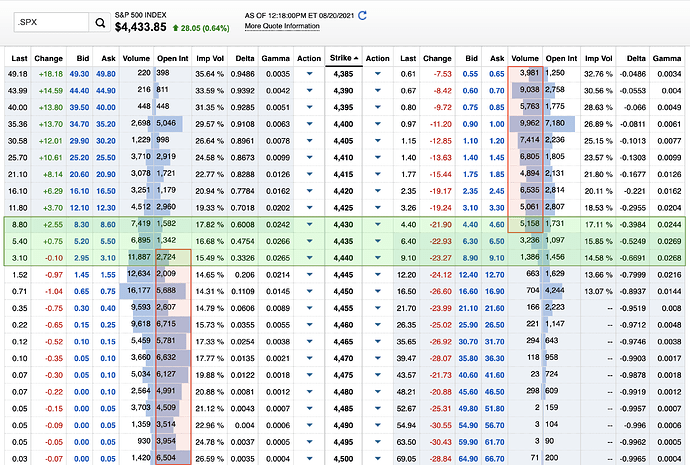Click the call-side Imp Vol column header
690x465 pixels.
coord(208,58)
